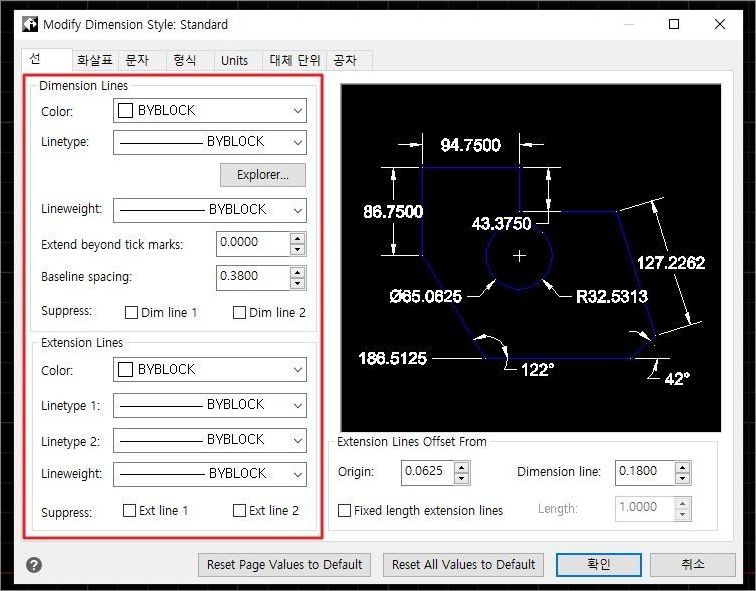Increase Baseline spacing value
This screenshot has height=591, width=756.
tap(297, 272)
